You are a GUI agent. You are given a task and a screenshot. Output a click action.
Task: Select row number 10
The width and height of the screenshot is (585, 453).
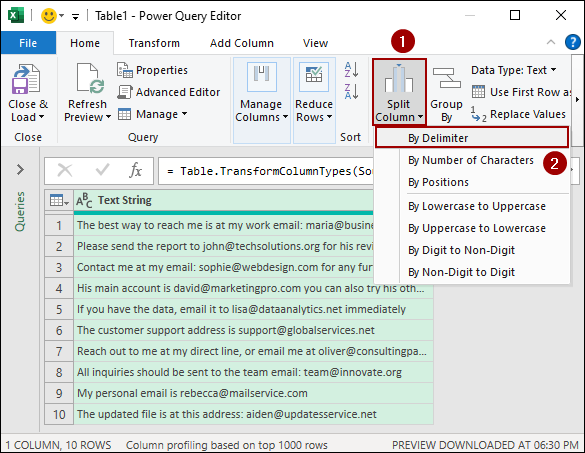coord(59,415)
